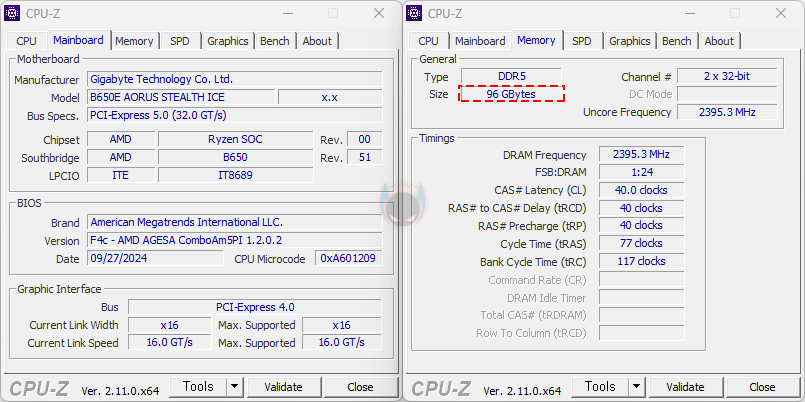Close the right CPU-Z window with X
Image resolution: width=805 pixels, height=402 pixels.
point(781,13)
